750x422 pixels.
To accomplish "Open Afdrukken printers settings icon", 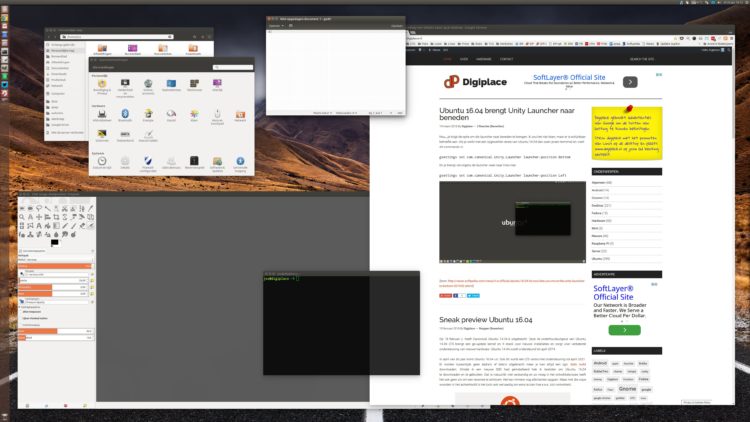I will [102, 115].
